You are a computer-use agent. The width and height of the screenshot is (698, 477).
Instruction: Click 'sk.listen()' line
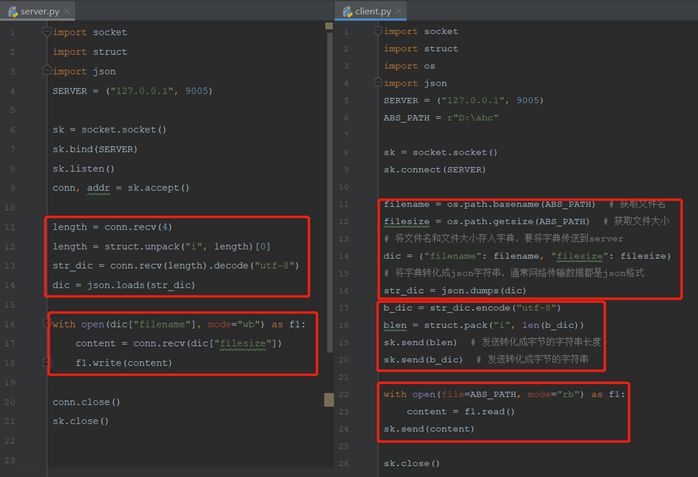[84, 169]
